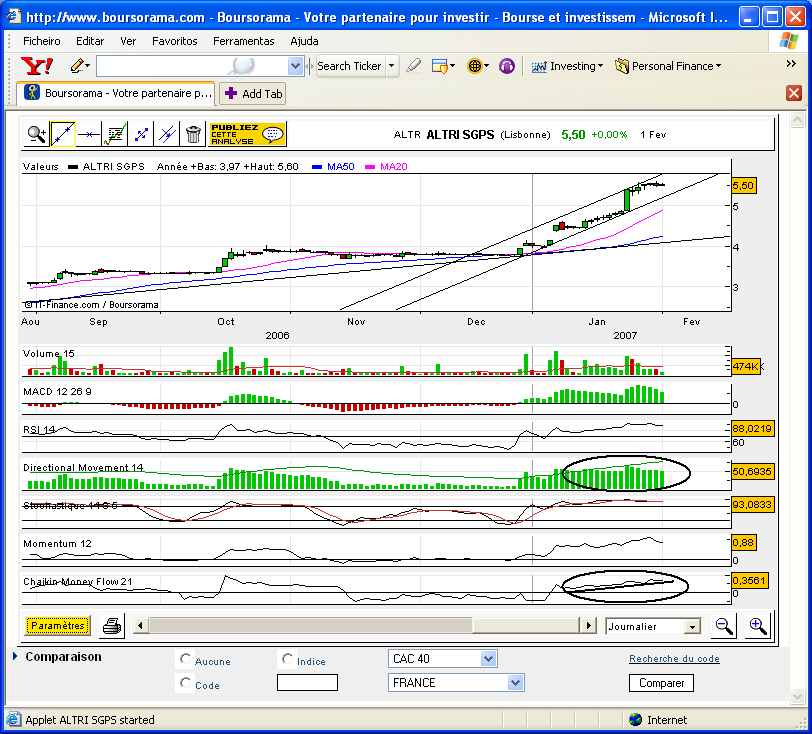Open the CAC 40 index dropdown
812x734 pixels.
pyautogui.click(x=442, y=659)
